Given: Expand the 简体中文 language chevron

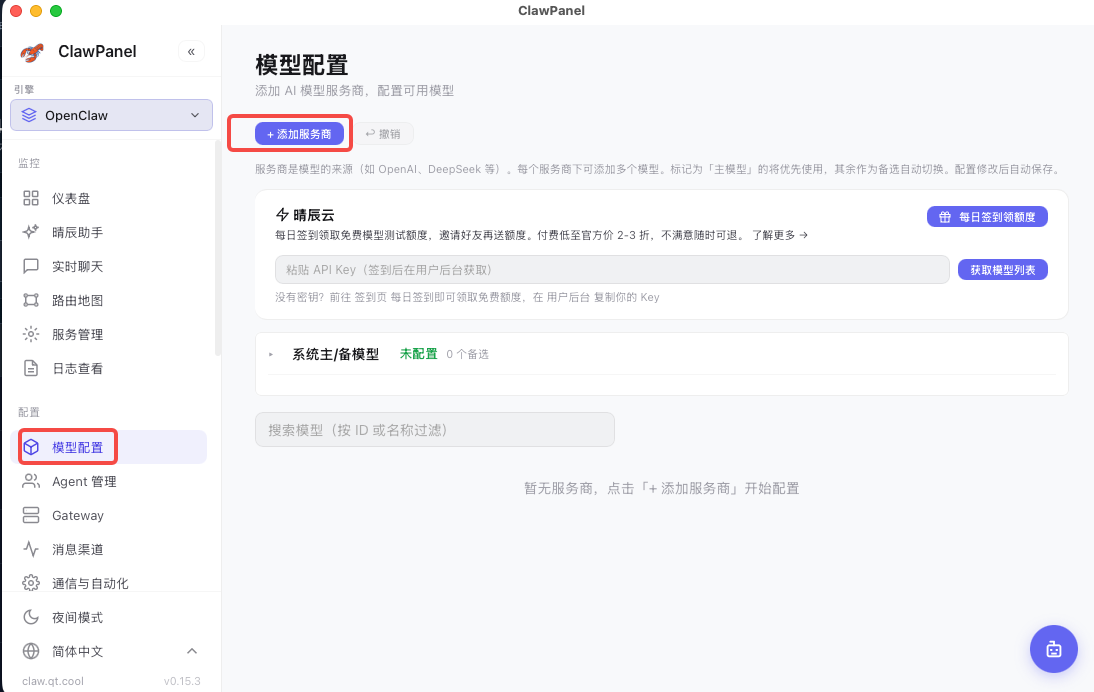Looking at the screenshot, I should click(x=192, y=652).
